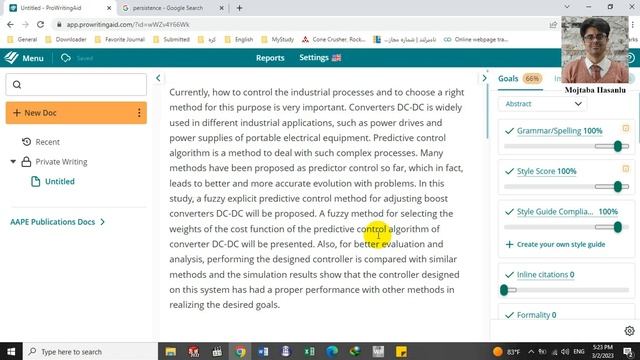Share this page from address bar
Screen dimensions: 640x360
pos(553,24)
